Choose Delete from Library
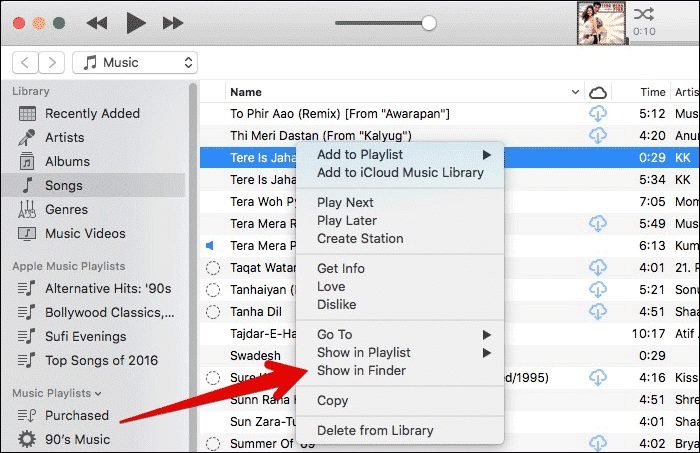 coord(400,430)
